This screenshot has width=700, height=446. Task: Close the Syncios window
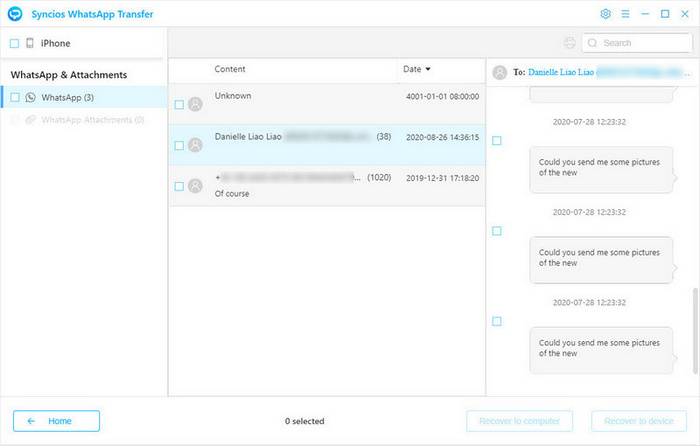(x=685, y=14)
